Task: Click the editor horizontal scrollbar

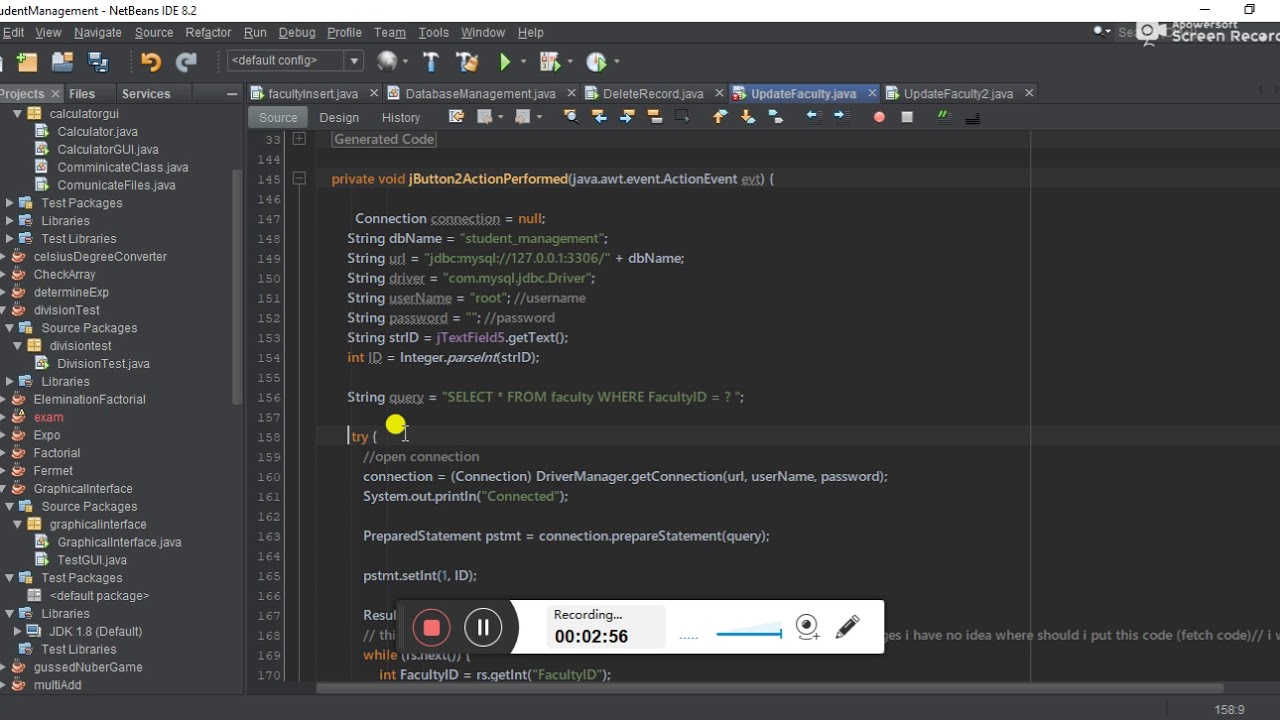Action: (770, 688)
